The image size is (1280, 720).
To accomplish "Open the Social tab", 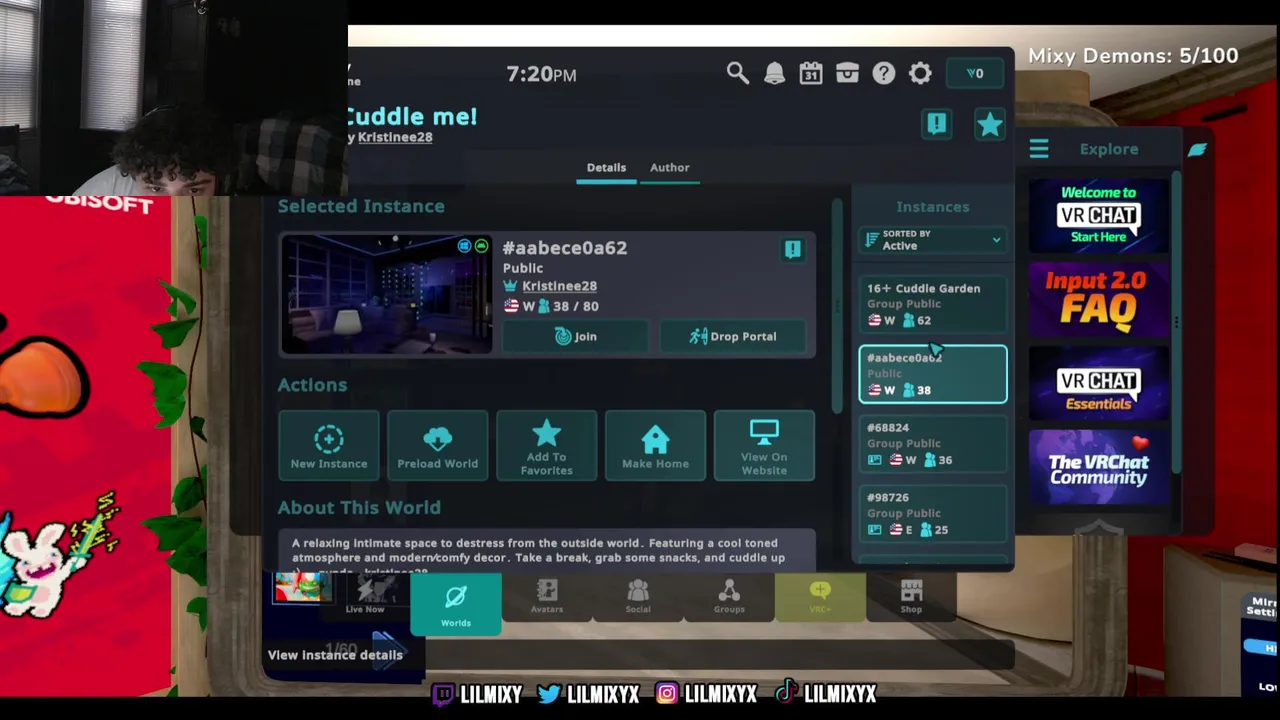I will [x=638, y=597].
